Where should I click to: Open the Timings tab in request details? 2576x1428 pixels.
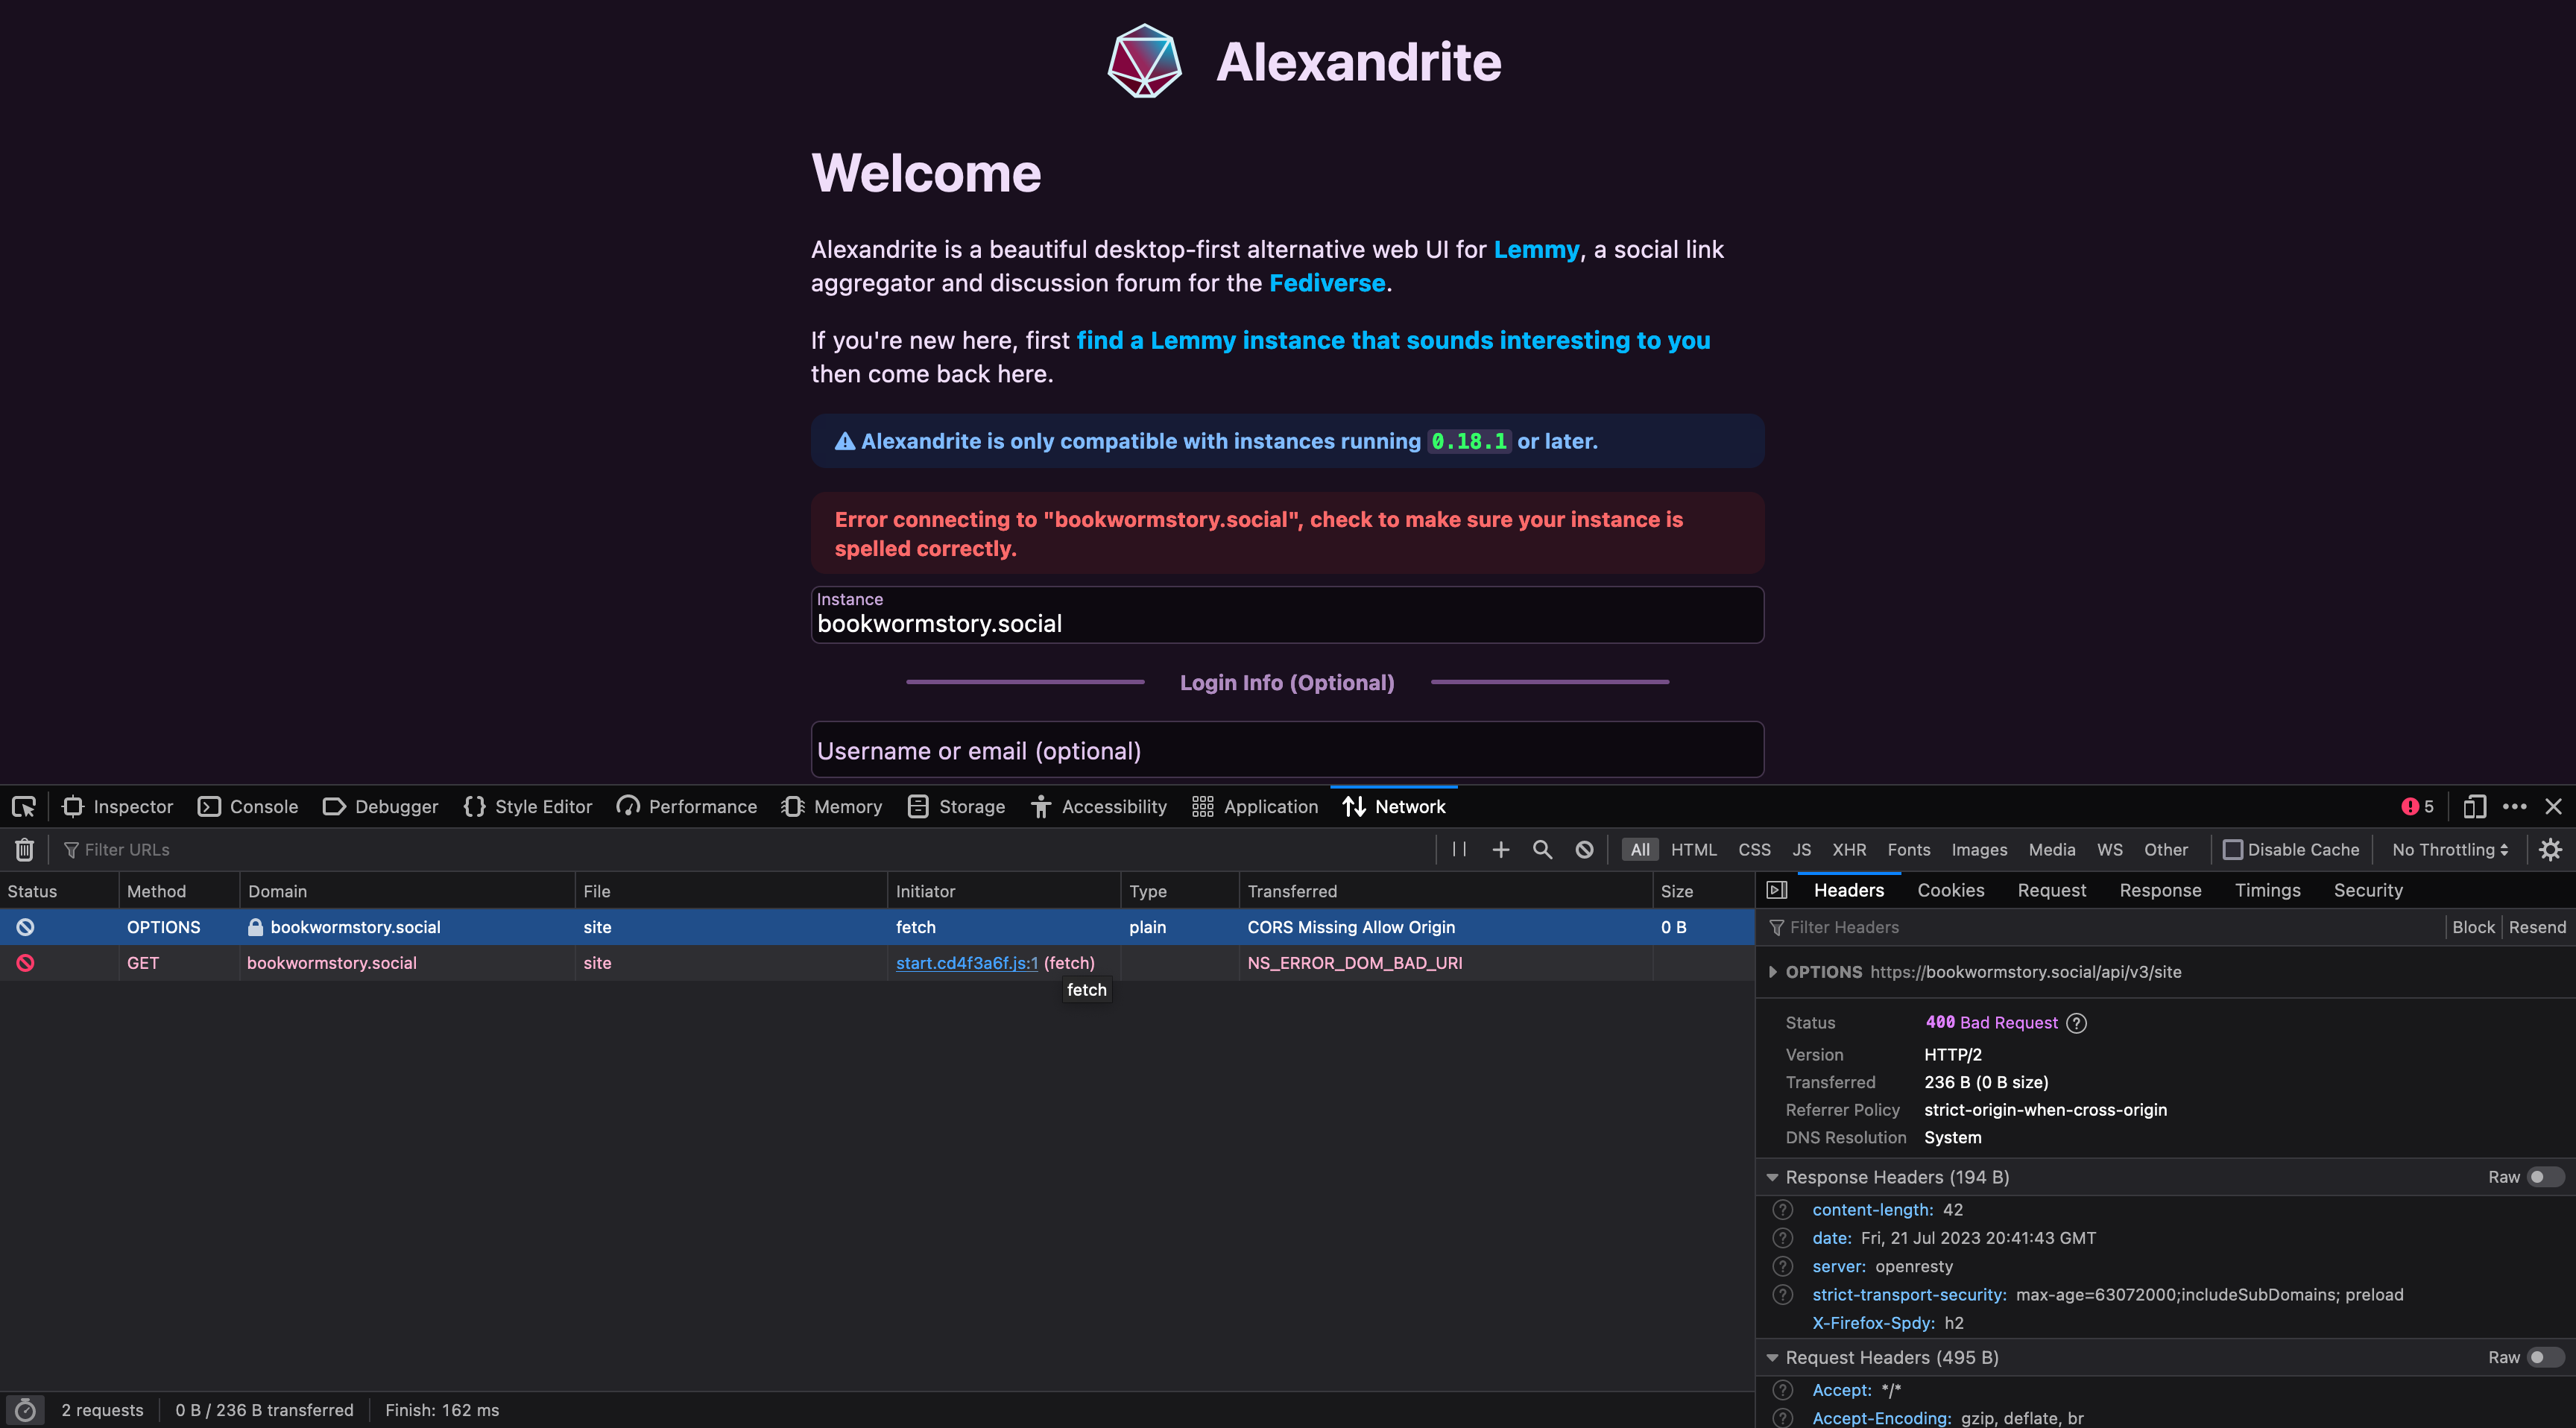click(x=2267, y=890)
